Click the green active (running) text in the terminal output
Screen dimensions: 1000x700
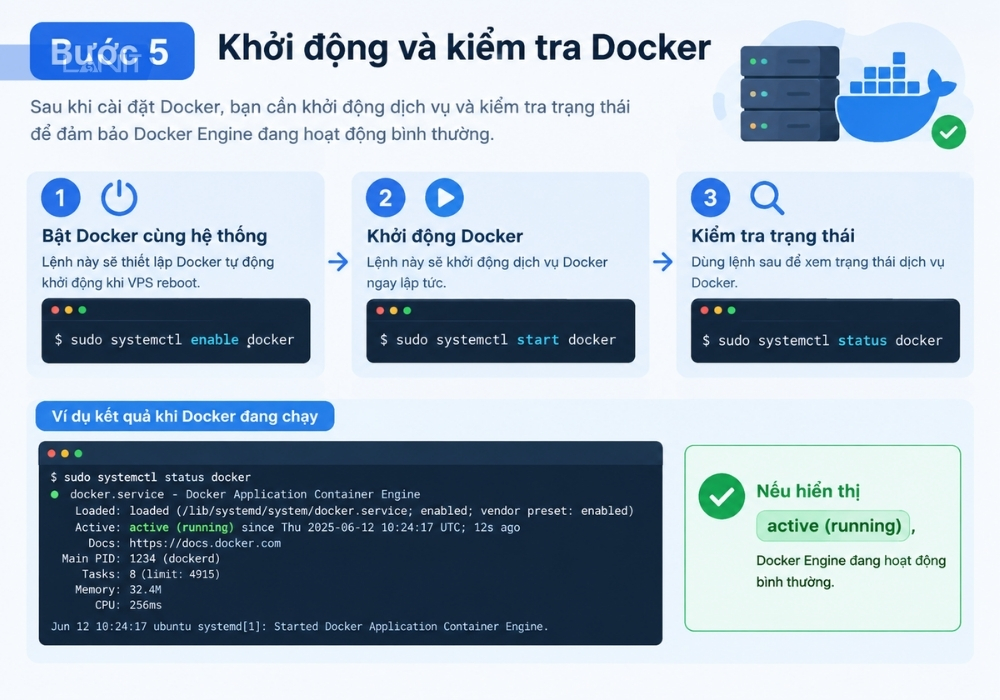pyautogui.click(x=181, y=527)
